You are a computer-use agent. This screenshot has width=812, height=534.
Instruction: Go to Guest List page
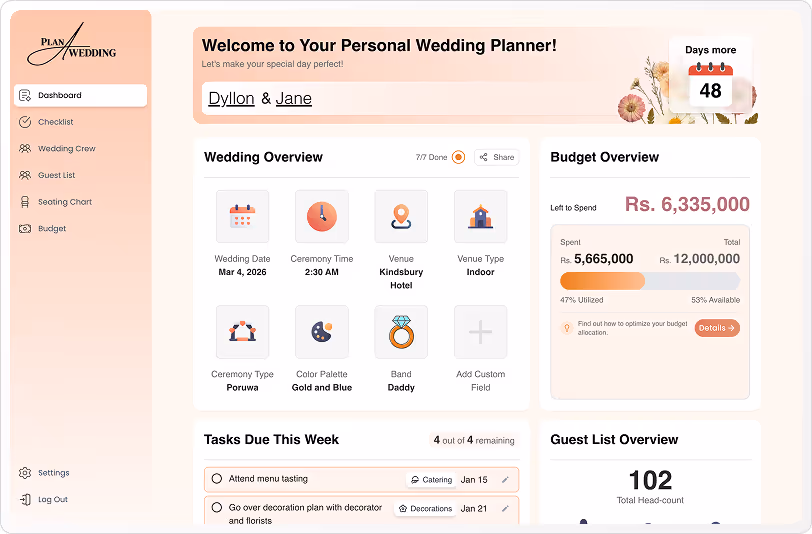pyautogui.click(x=56, y=175)
